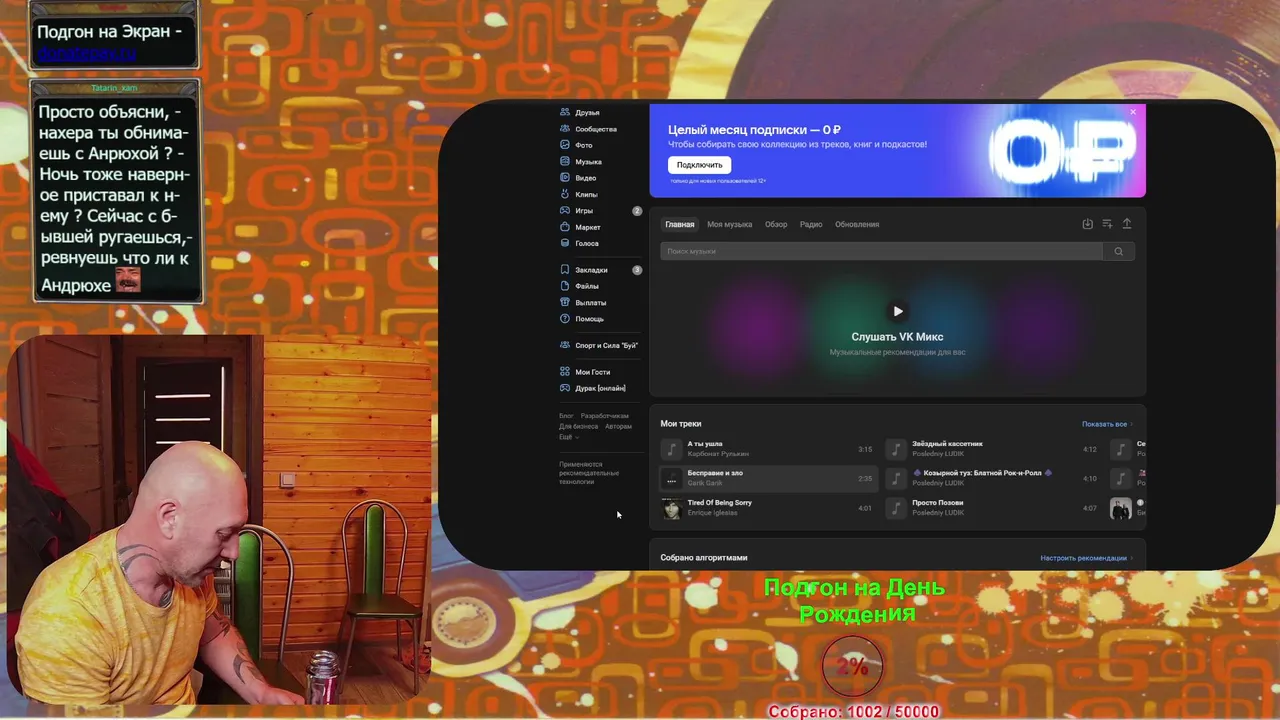Click the Помощь question-mark icon

click(x=565, y=319)
